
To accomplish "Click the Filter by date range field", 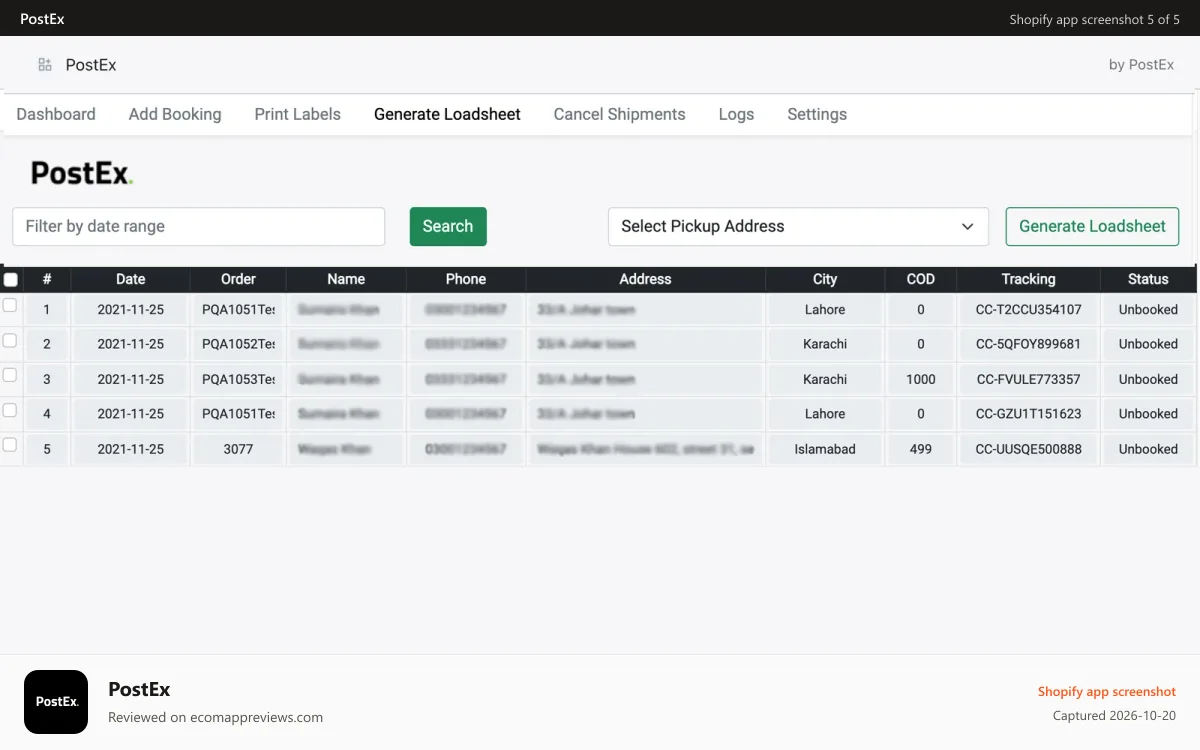I will [x=198, y=226].
